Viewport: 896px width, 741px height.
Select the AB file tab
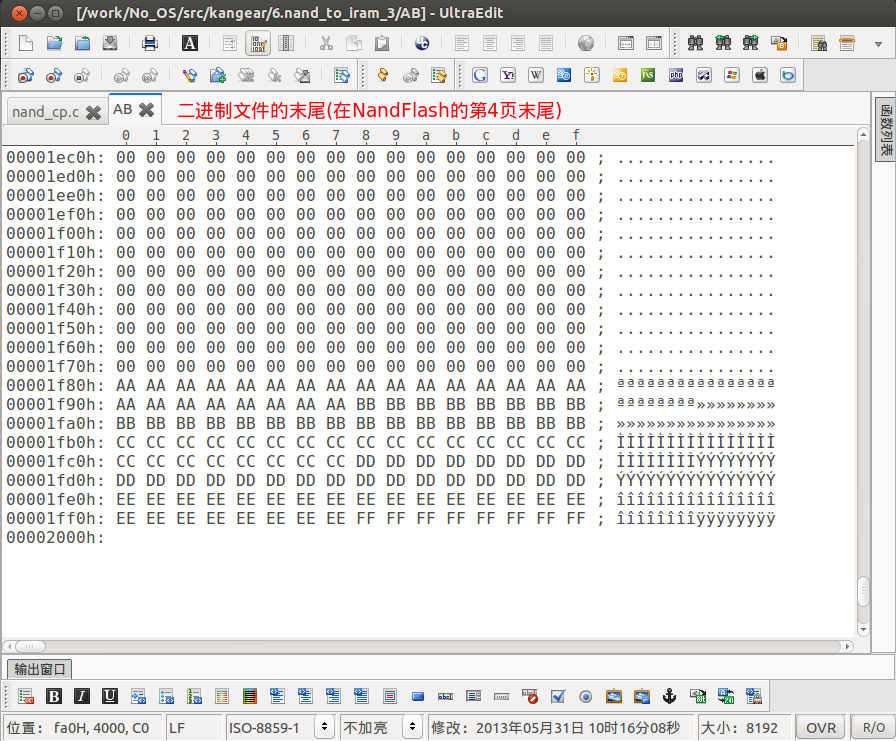point(123,110)
